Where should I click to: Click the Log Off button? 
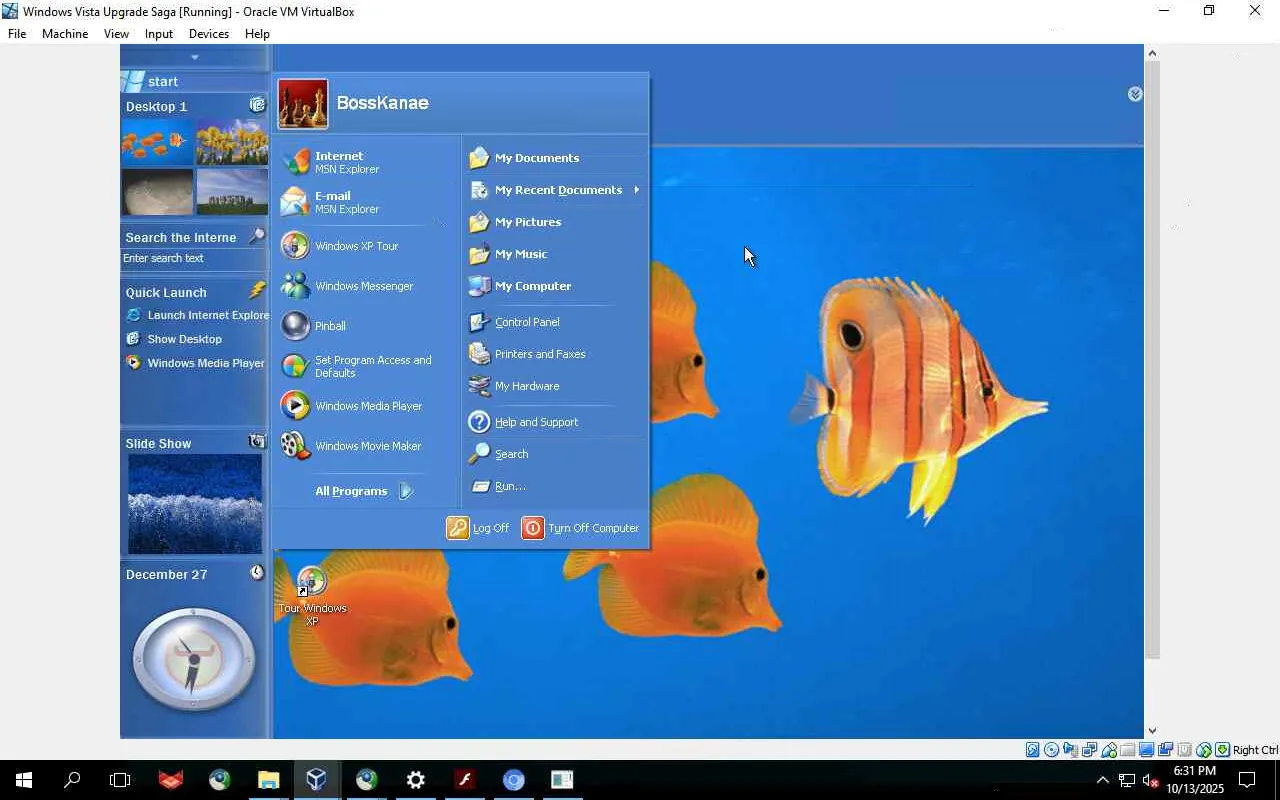[x=478, y=528]
